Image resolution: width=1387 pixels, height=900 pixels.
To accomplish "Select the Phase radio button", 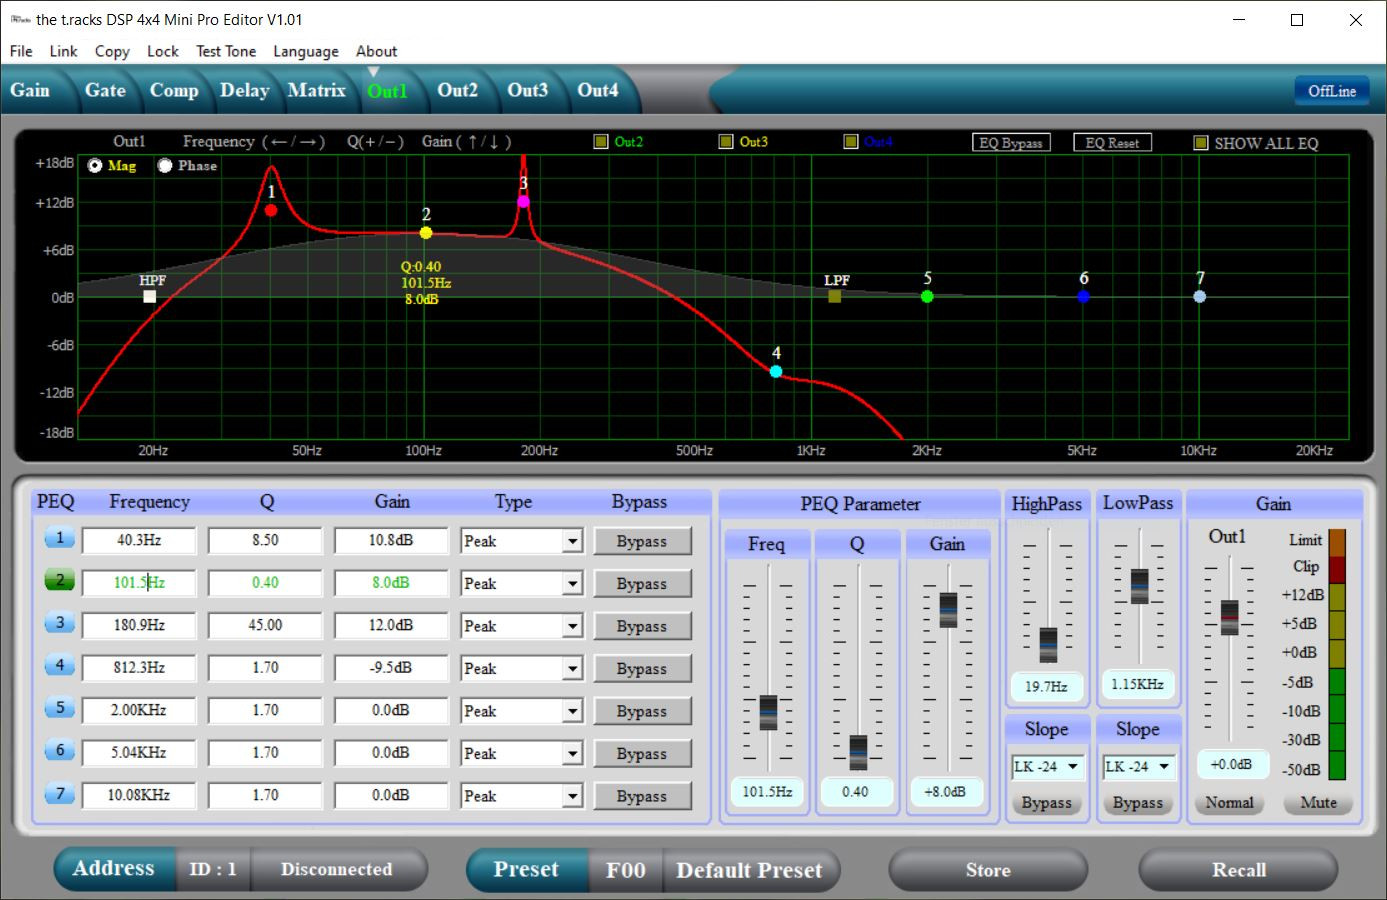I will click(165, 166).
